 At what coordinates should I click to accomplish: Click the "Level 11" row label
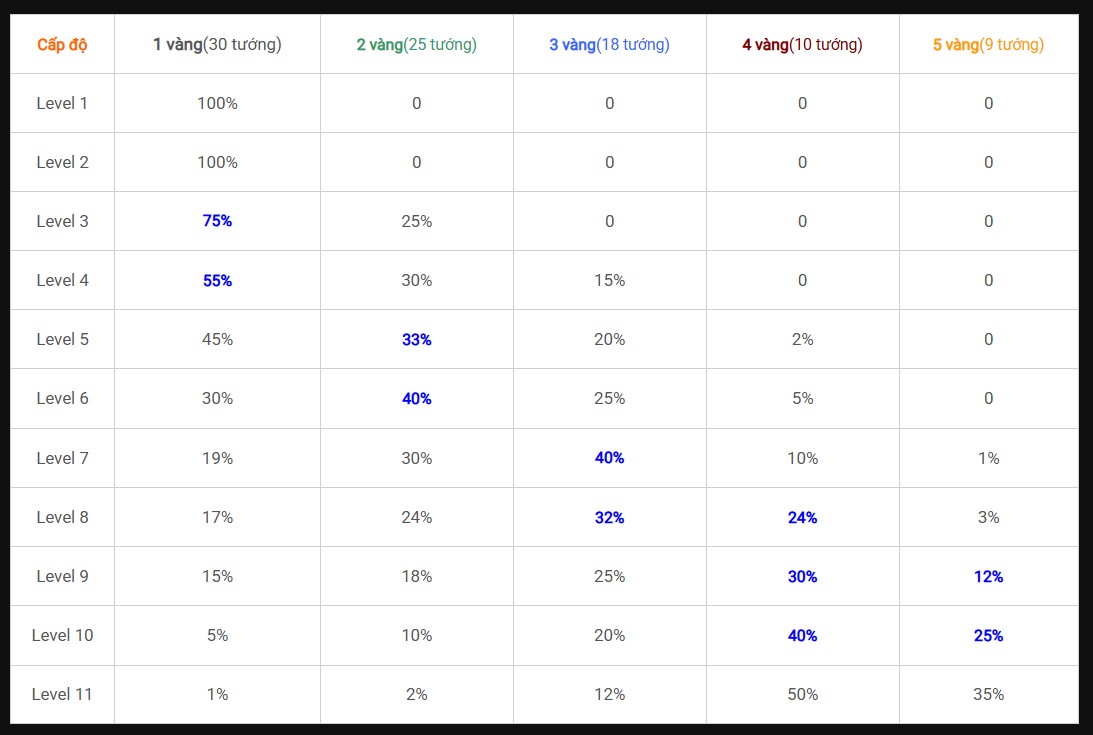tap(62, 694)
